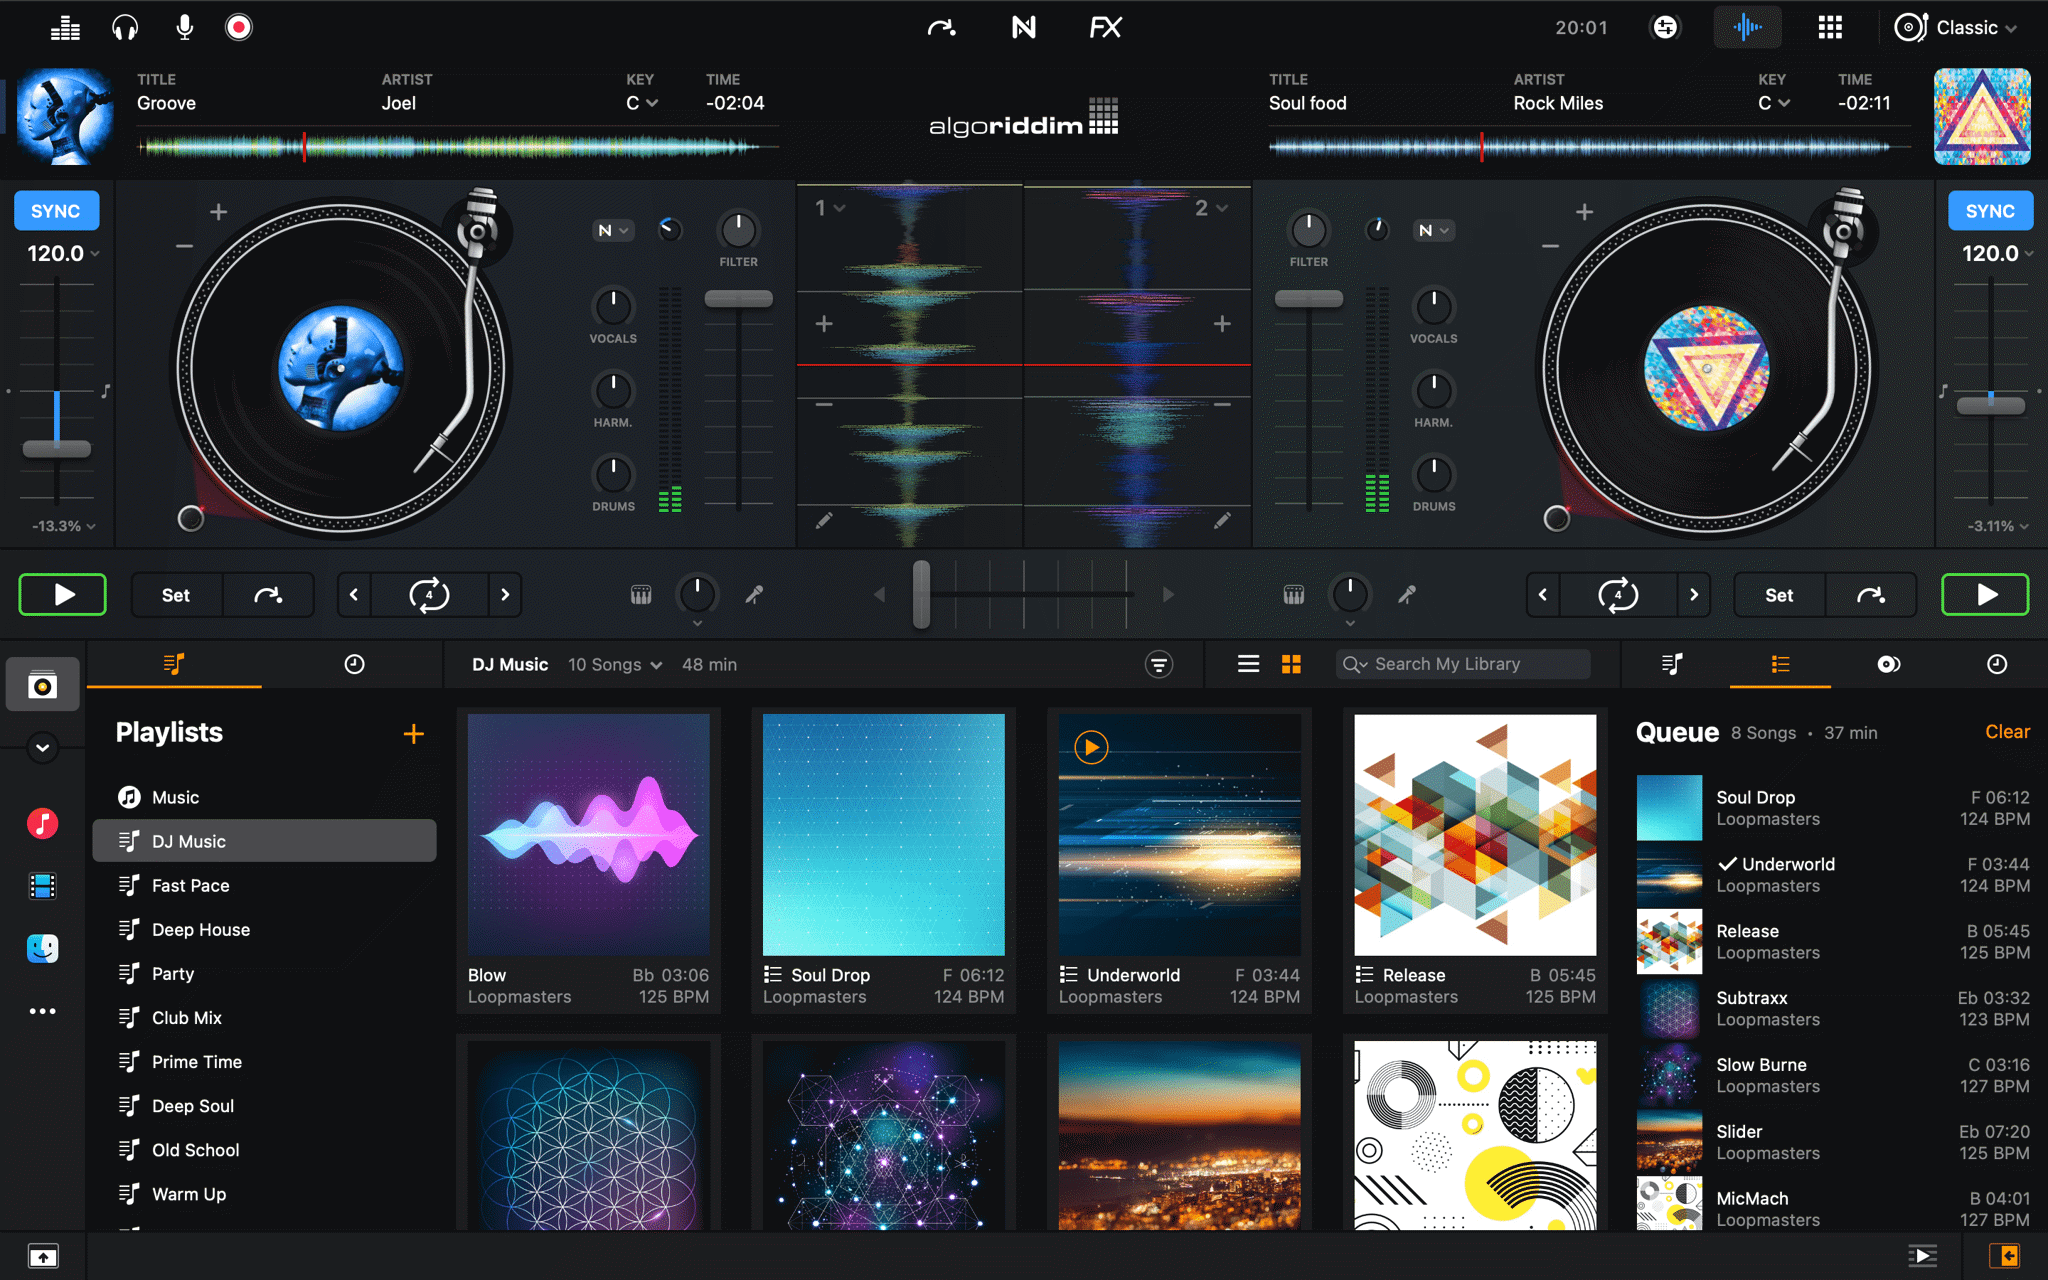Select the Deep House playlist
The width and height of the screenshot is (2048, 1280).
pos(201,929)
